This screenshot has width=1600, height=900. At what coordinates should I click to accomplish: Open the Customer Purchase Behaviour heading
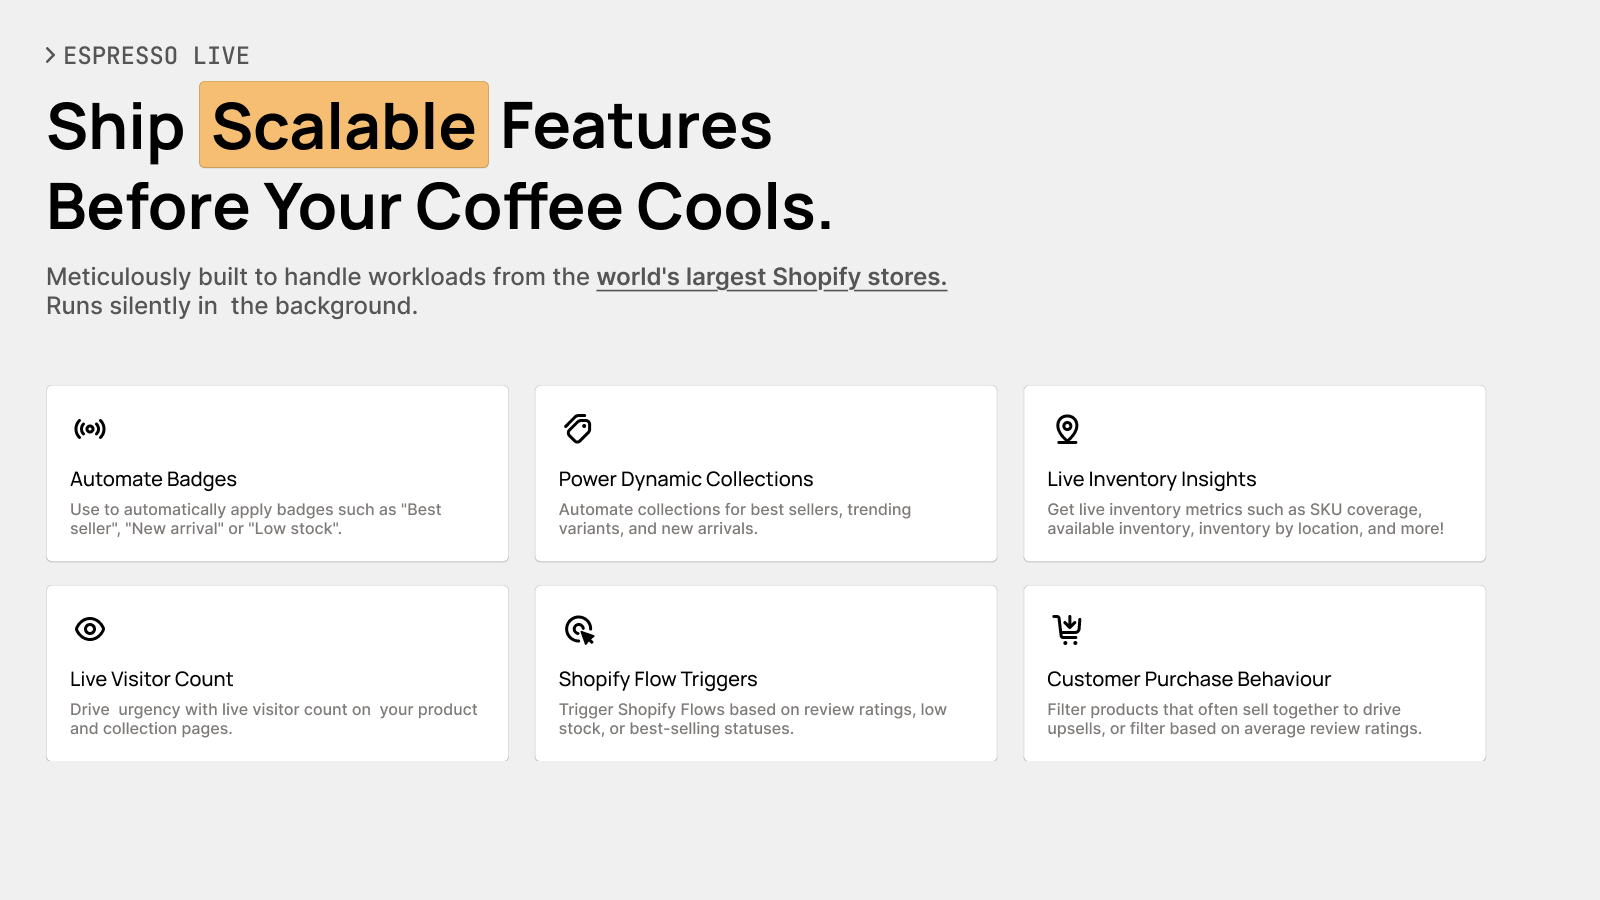tap(1189, 679)
